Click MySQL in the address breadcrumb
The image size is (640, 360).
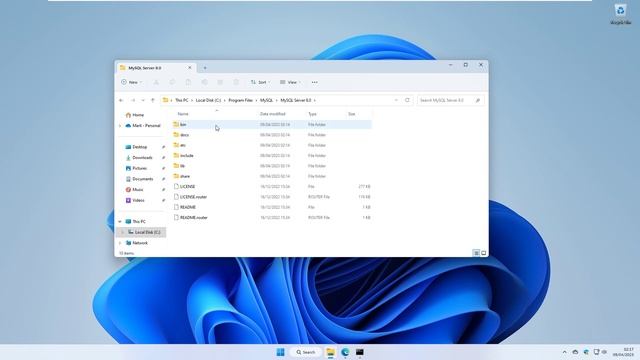267,100
